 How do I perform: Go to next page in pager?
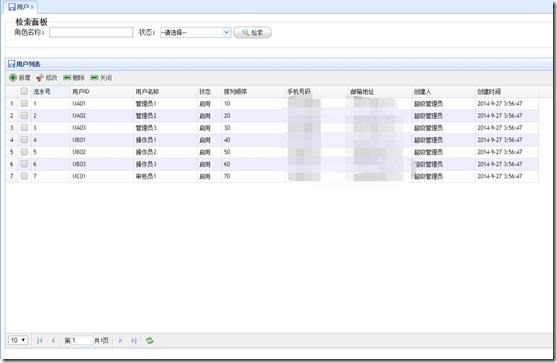point(120,341)
